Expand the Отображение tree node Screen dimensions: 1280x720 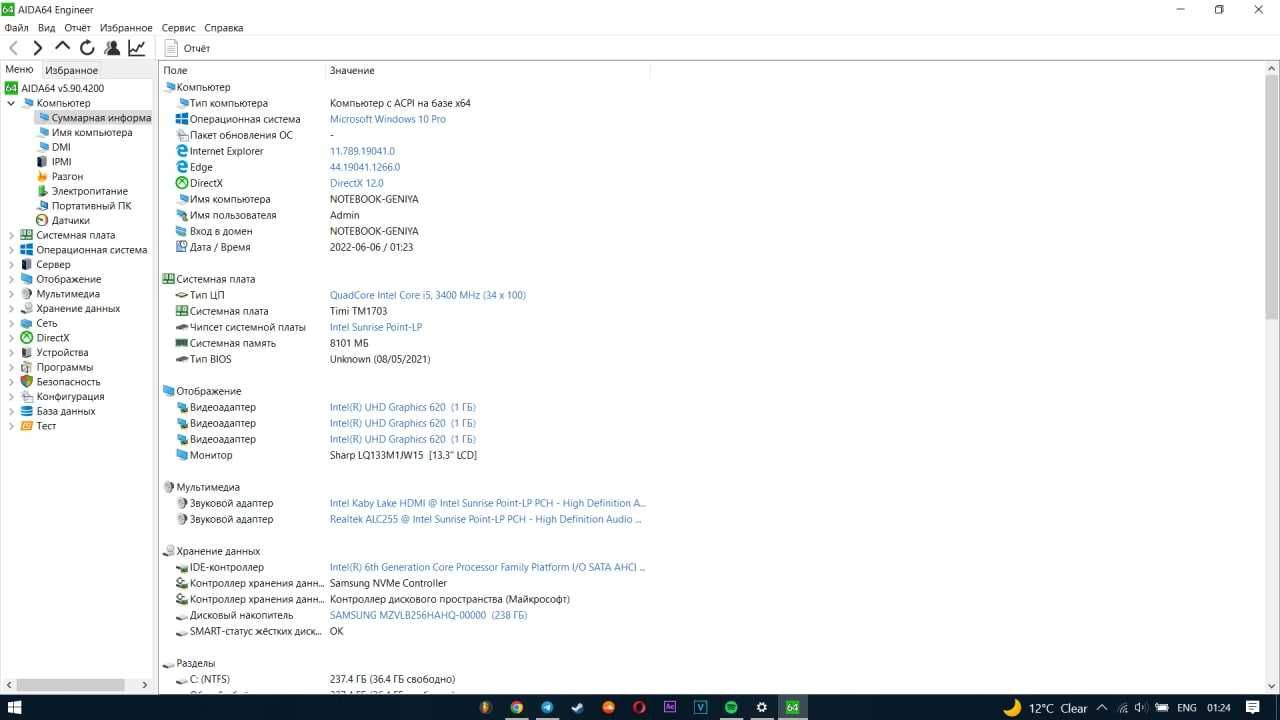click(x=11, y=279)
